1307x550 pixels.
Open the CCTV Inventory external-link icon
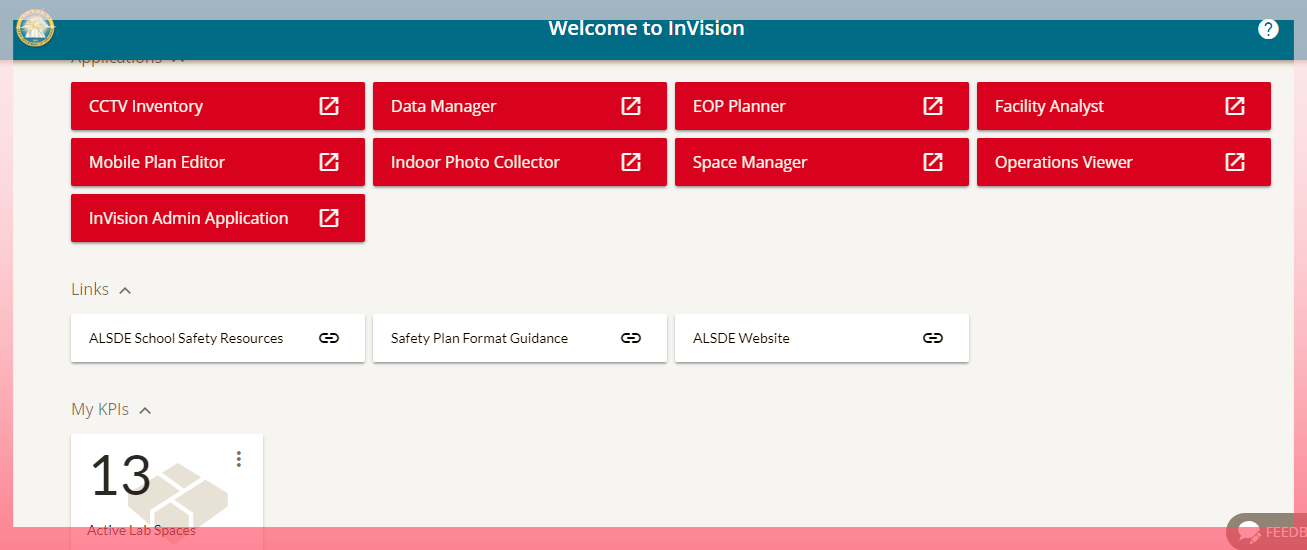pos(329,106)
